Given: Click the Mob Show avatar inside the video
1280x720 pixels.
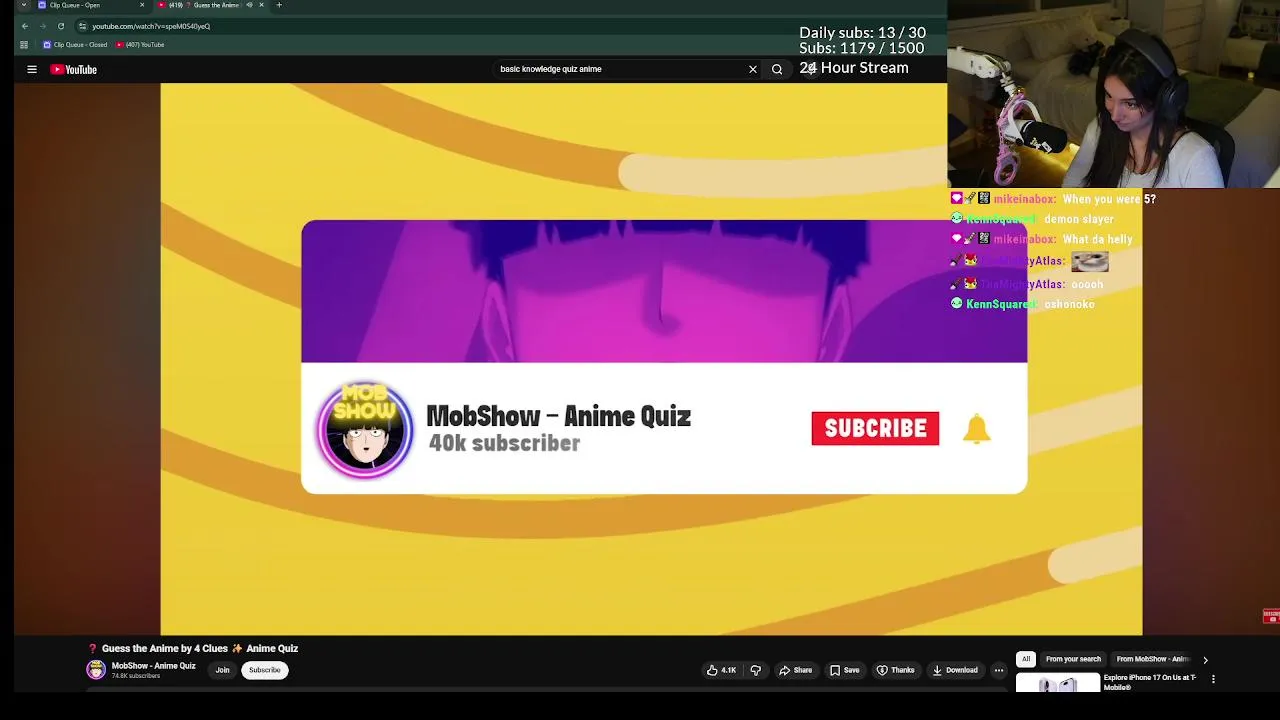Looking at the screenshot, I should (x=365, y=429).
